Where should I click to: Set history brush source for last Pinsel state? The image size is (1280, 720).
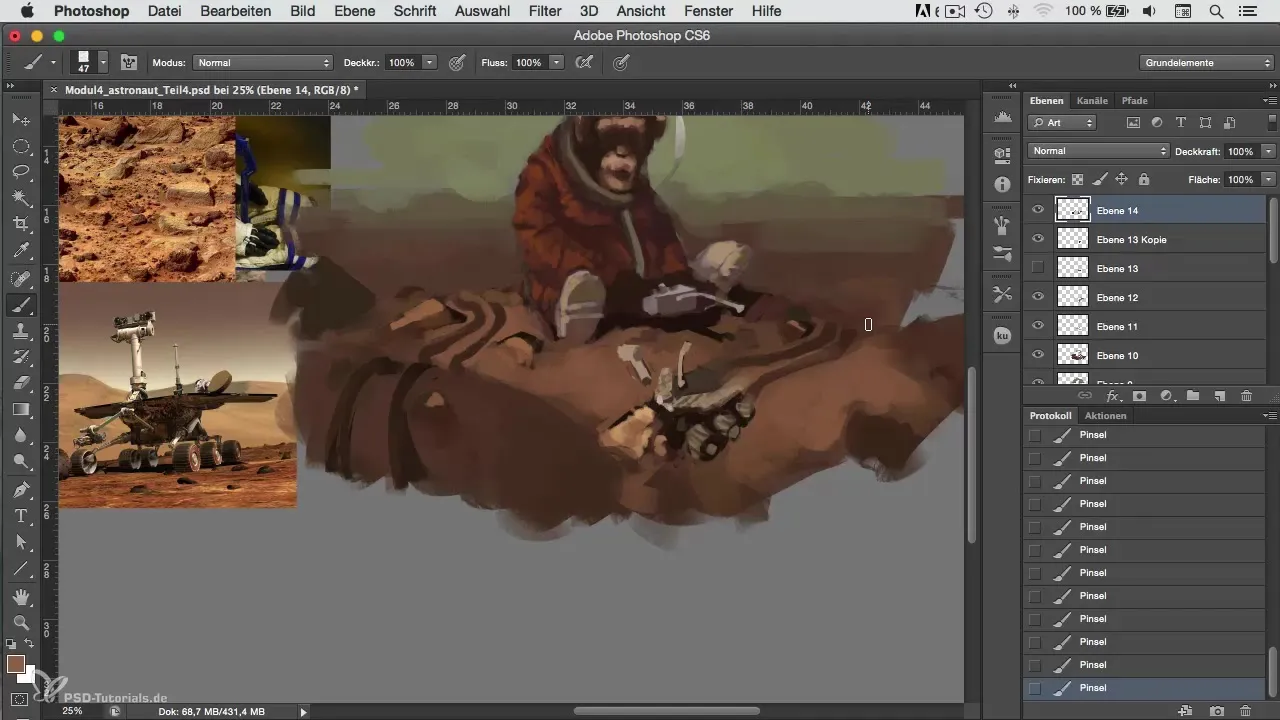[x=1034, y=688]
